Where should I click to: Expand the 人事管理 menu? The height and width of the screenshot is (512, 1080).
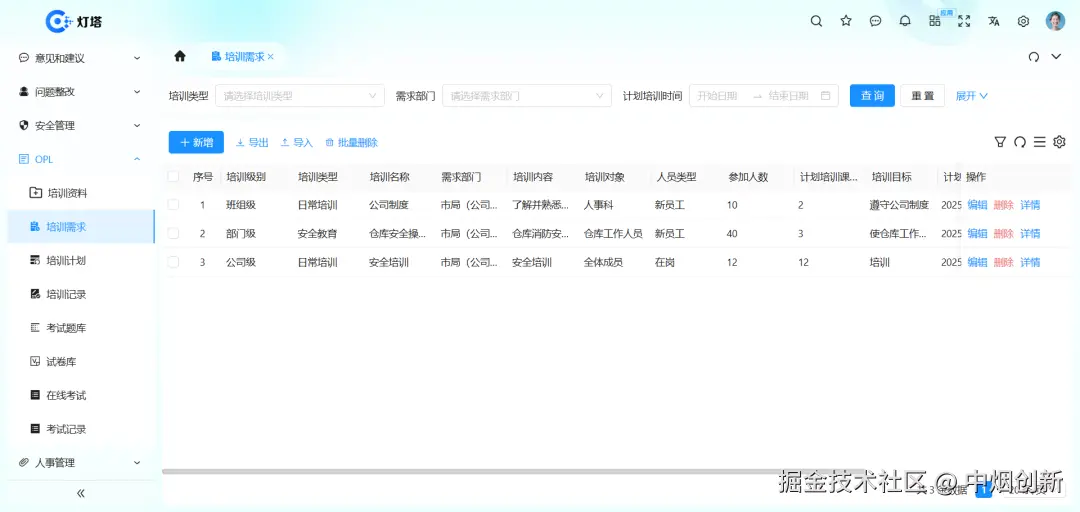point(81,462)
